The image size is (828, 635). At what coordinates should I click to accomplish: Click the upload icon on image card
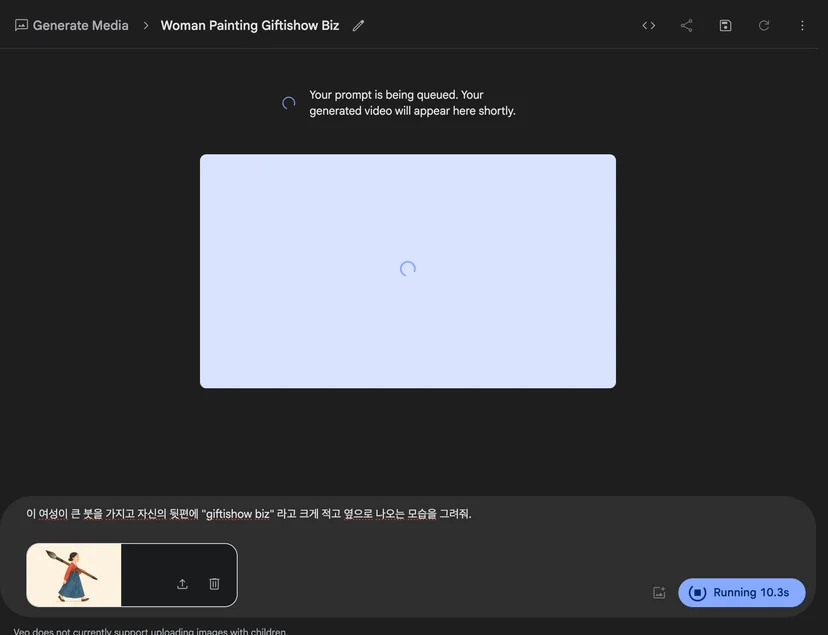click(x=182, y=584)
